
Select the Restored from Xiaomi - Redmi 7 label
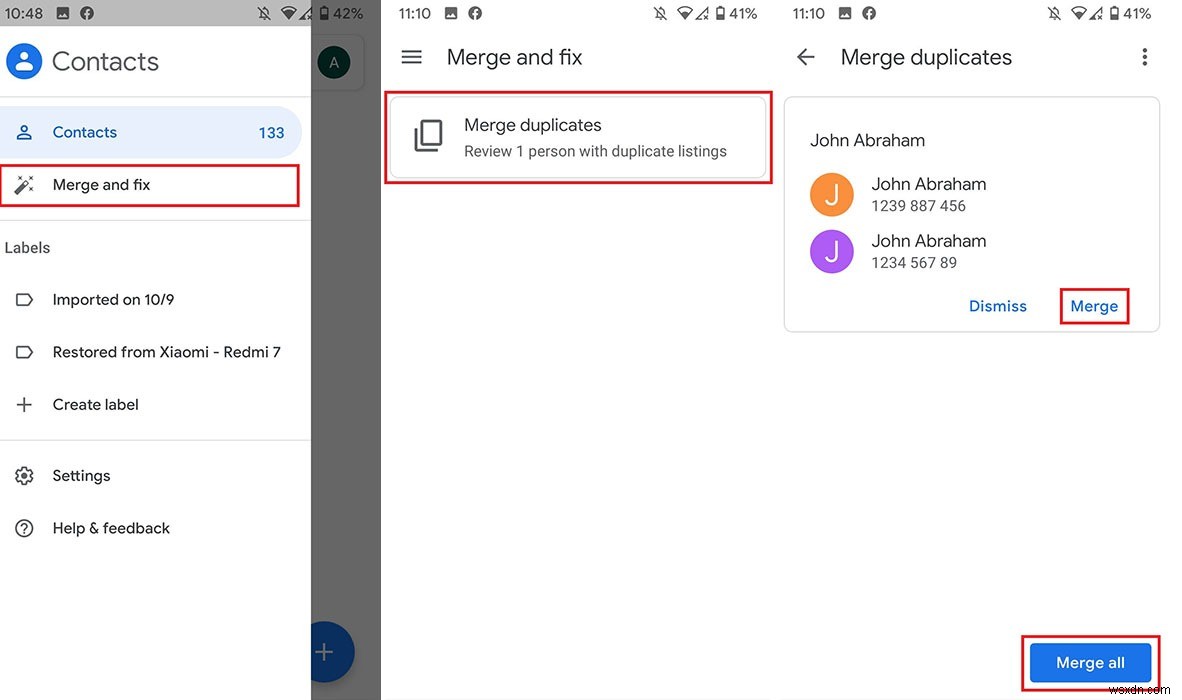click(x=166, y=351)
